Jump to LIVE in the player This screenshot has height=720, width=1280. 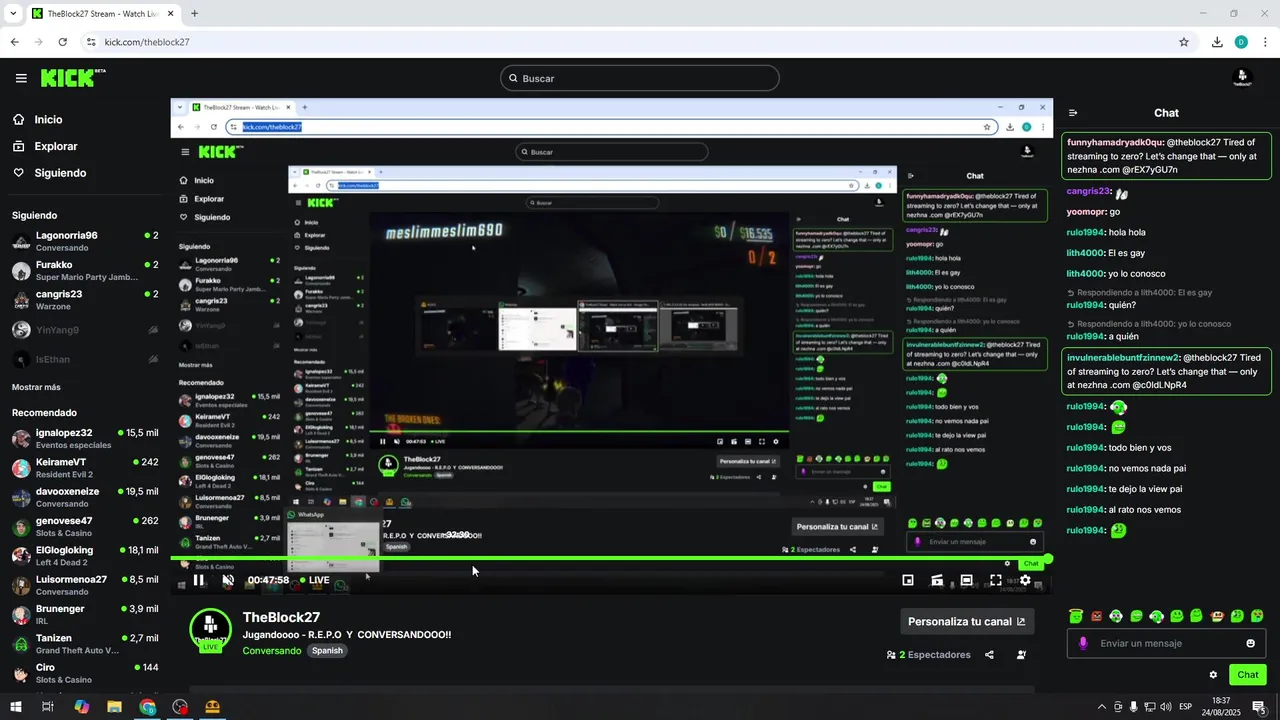313,580
